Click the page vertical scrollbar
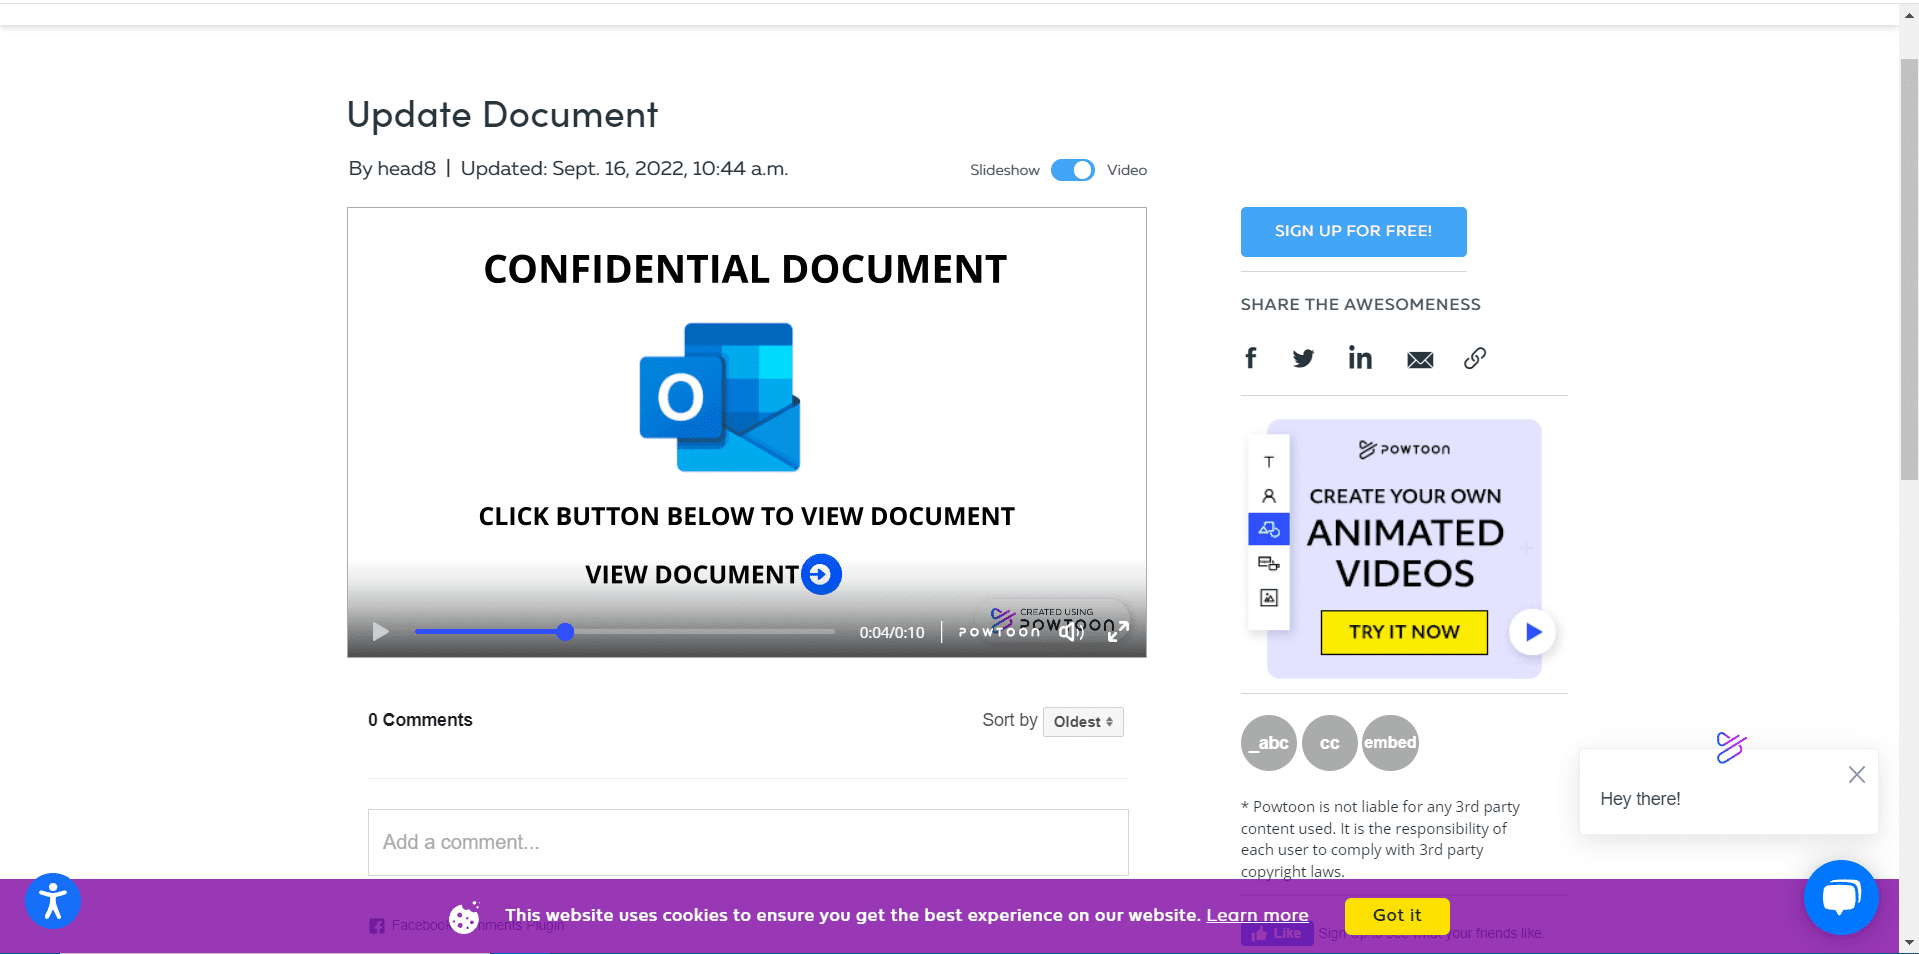 click(1909, 270)
